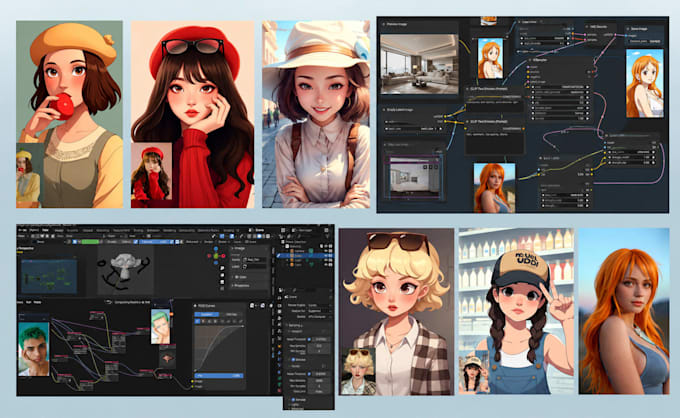Click the room screenshot in Load Image node

point(415,177)
